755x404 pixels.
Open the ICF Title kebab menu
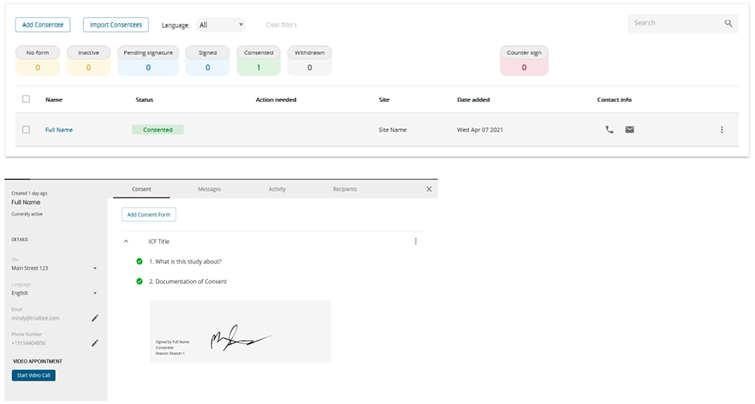[416, 241]
